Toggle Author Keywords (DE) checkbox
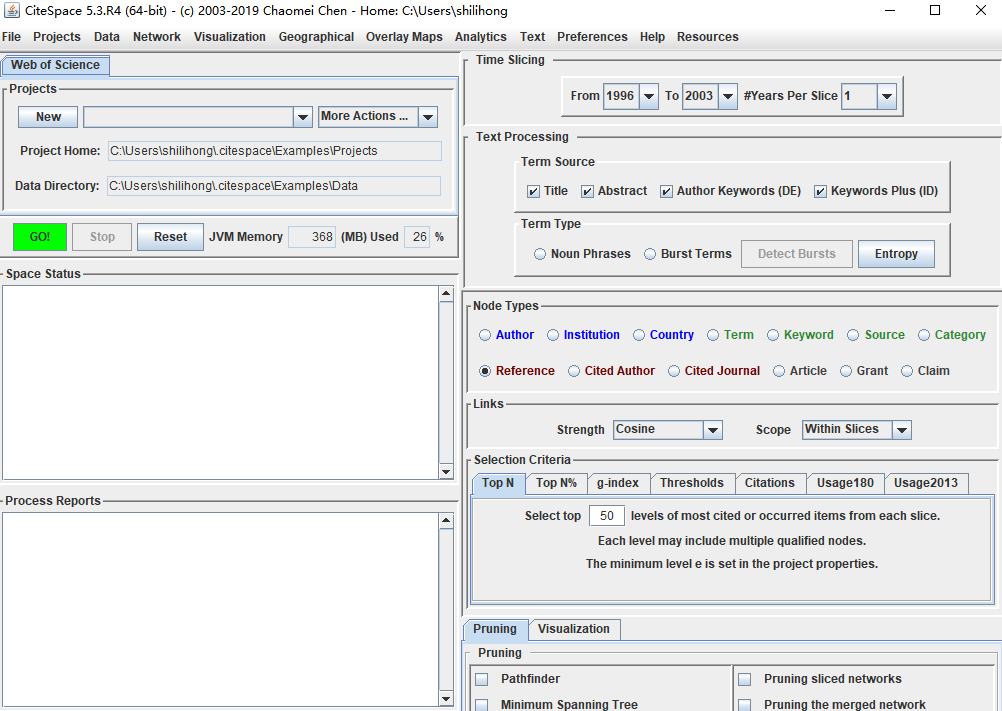The width and height of the screenshot is (1002, 711). pos(667,191)
